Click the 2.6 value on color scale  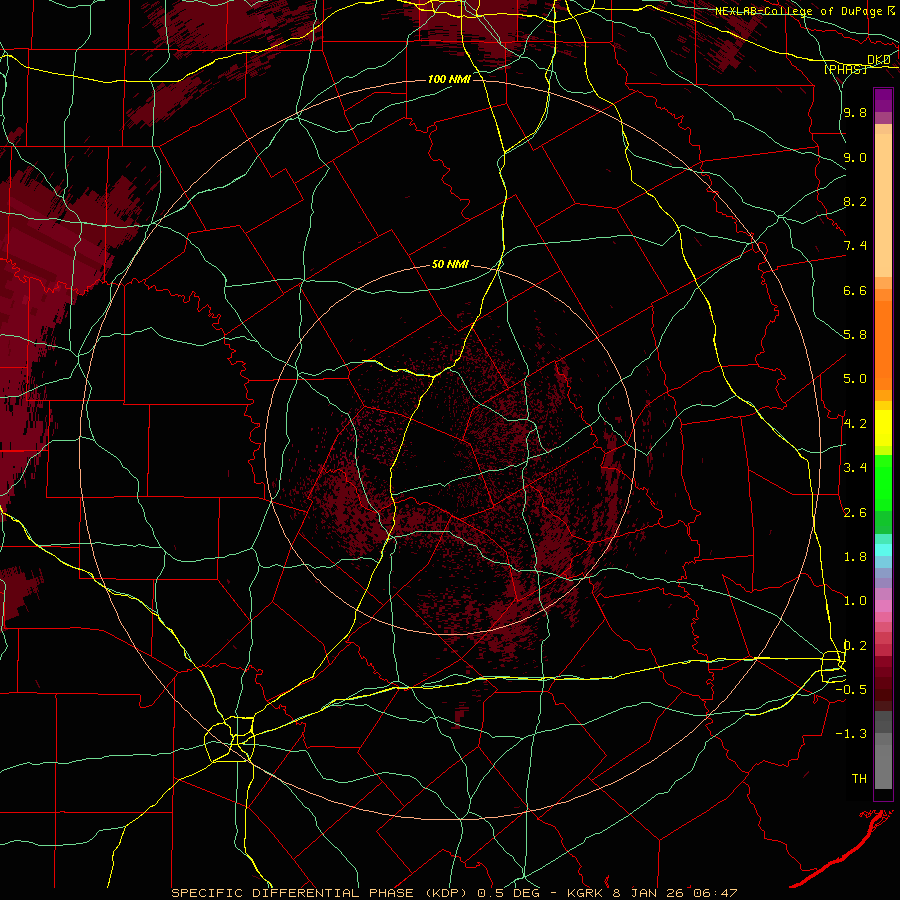(855, 513)
